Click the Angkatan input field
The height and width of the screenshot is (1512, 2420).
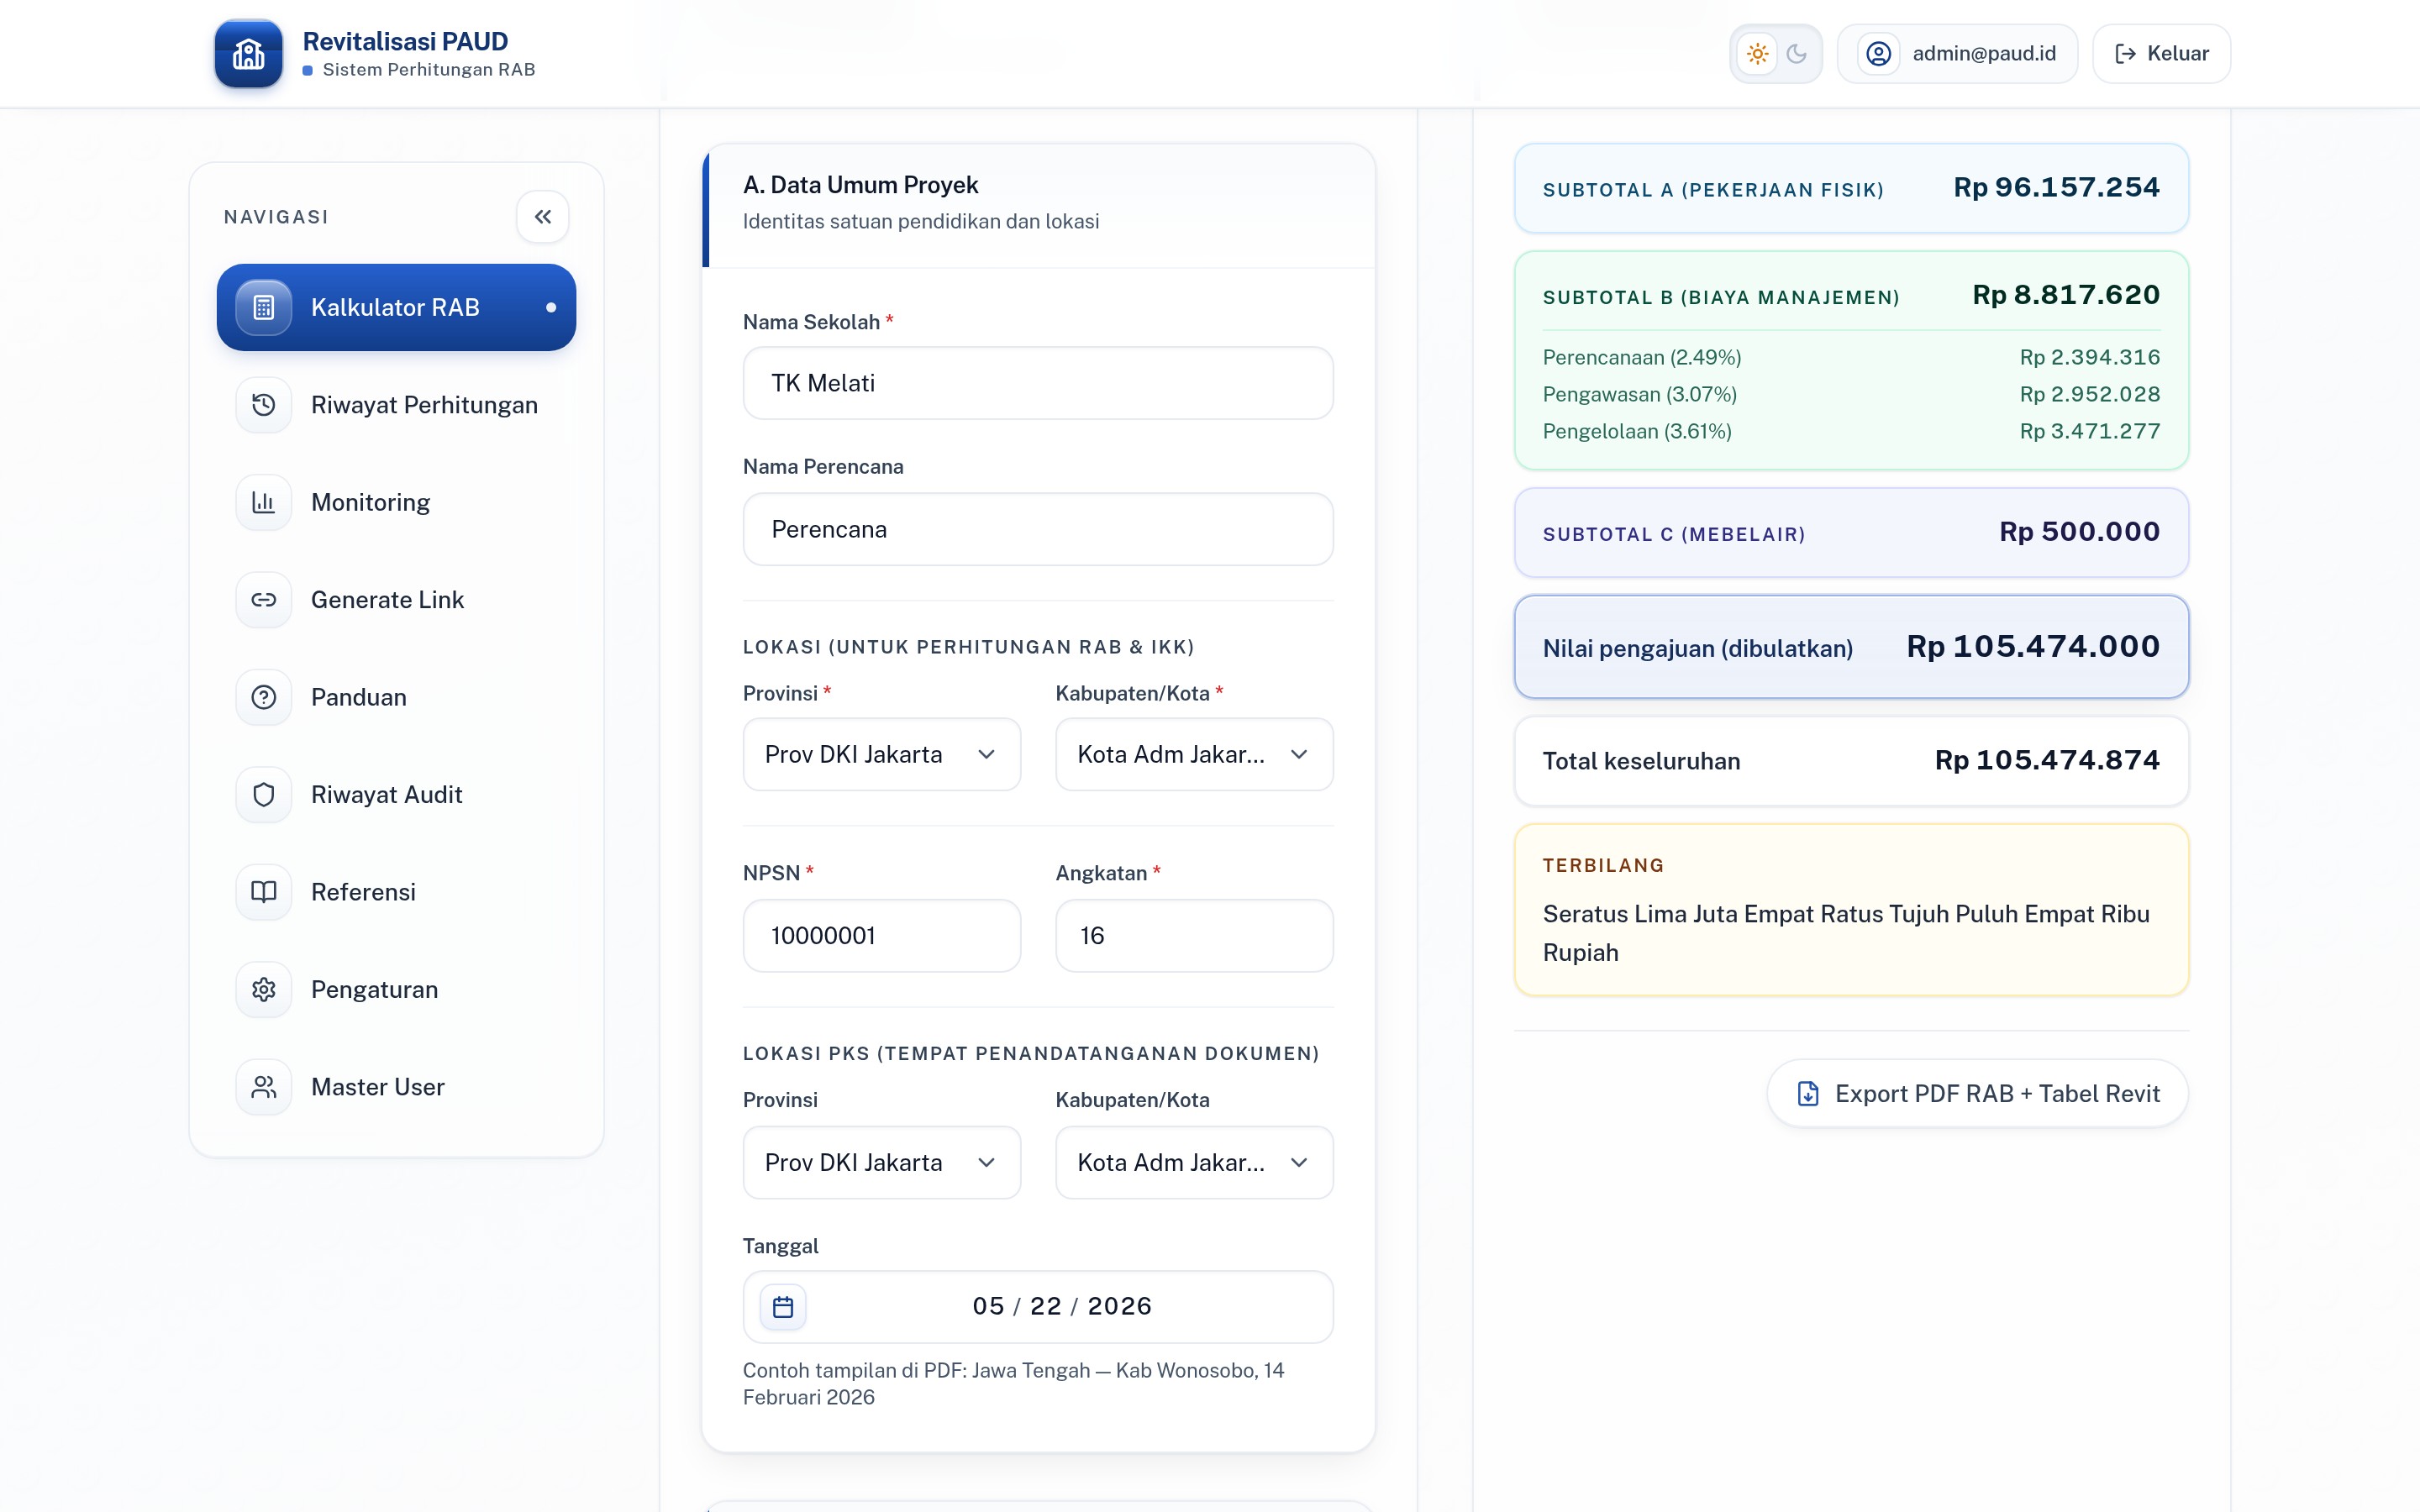click(x=1194, y=935)
